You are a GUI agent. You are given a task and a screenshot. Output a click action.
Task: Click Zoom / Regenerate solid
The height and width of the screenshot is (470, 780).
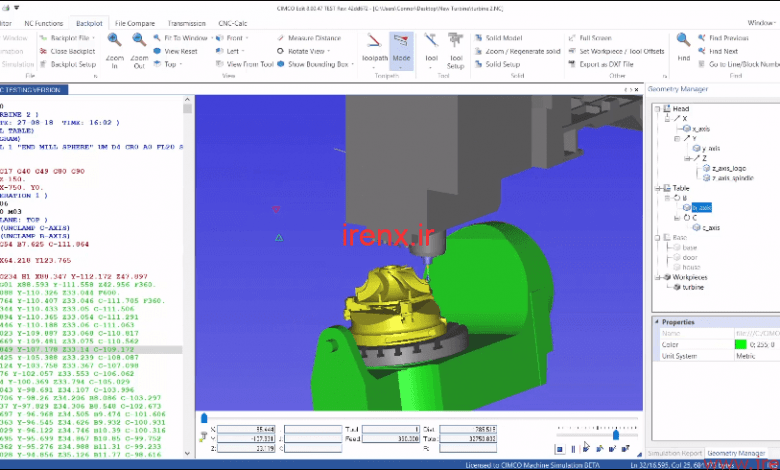click(517, 51)
